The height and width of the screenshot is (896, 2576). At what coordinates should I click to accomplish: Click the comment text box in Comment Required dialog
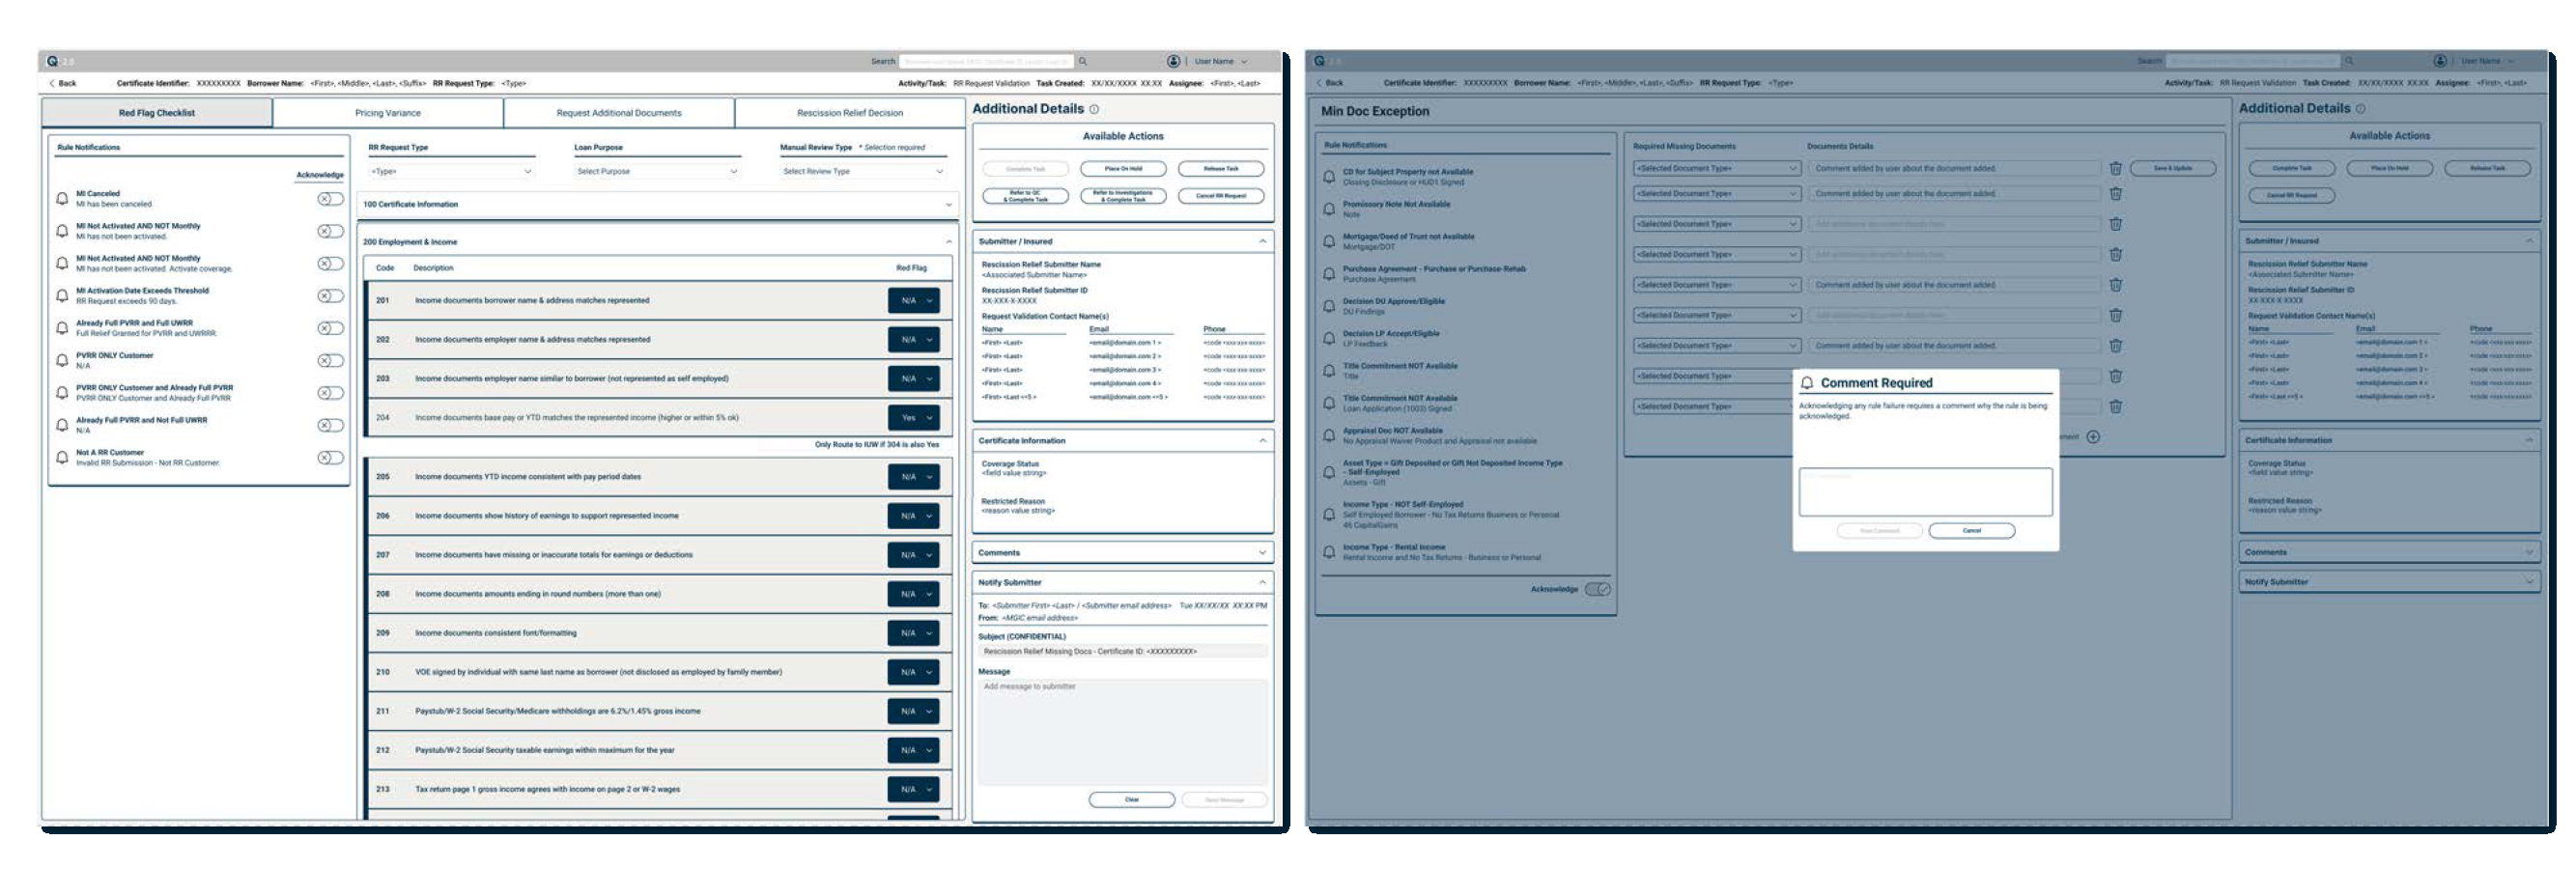coord(1926,492)
